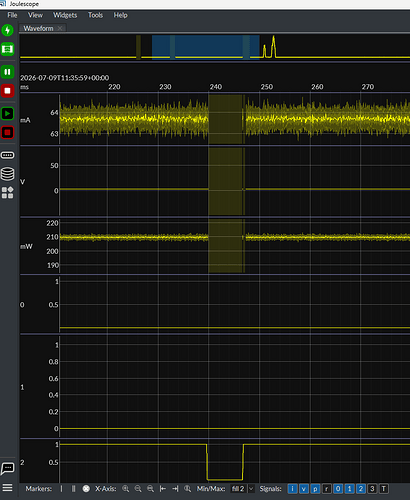The width and height of the screenshot is (410, 500).
Task: Add a single marker from Markers toolbar
Action: pyautogui.click(x=61, y=489)
